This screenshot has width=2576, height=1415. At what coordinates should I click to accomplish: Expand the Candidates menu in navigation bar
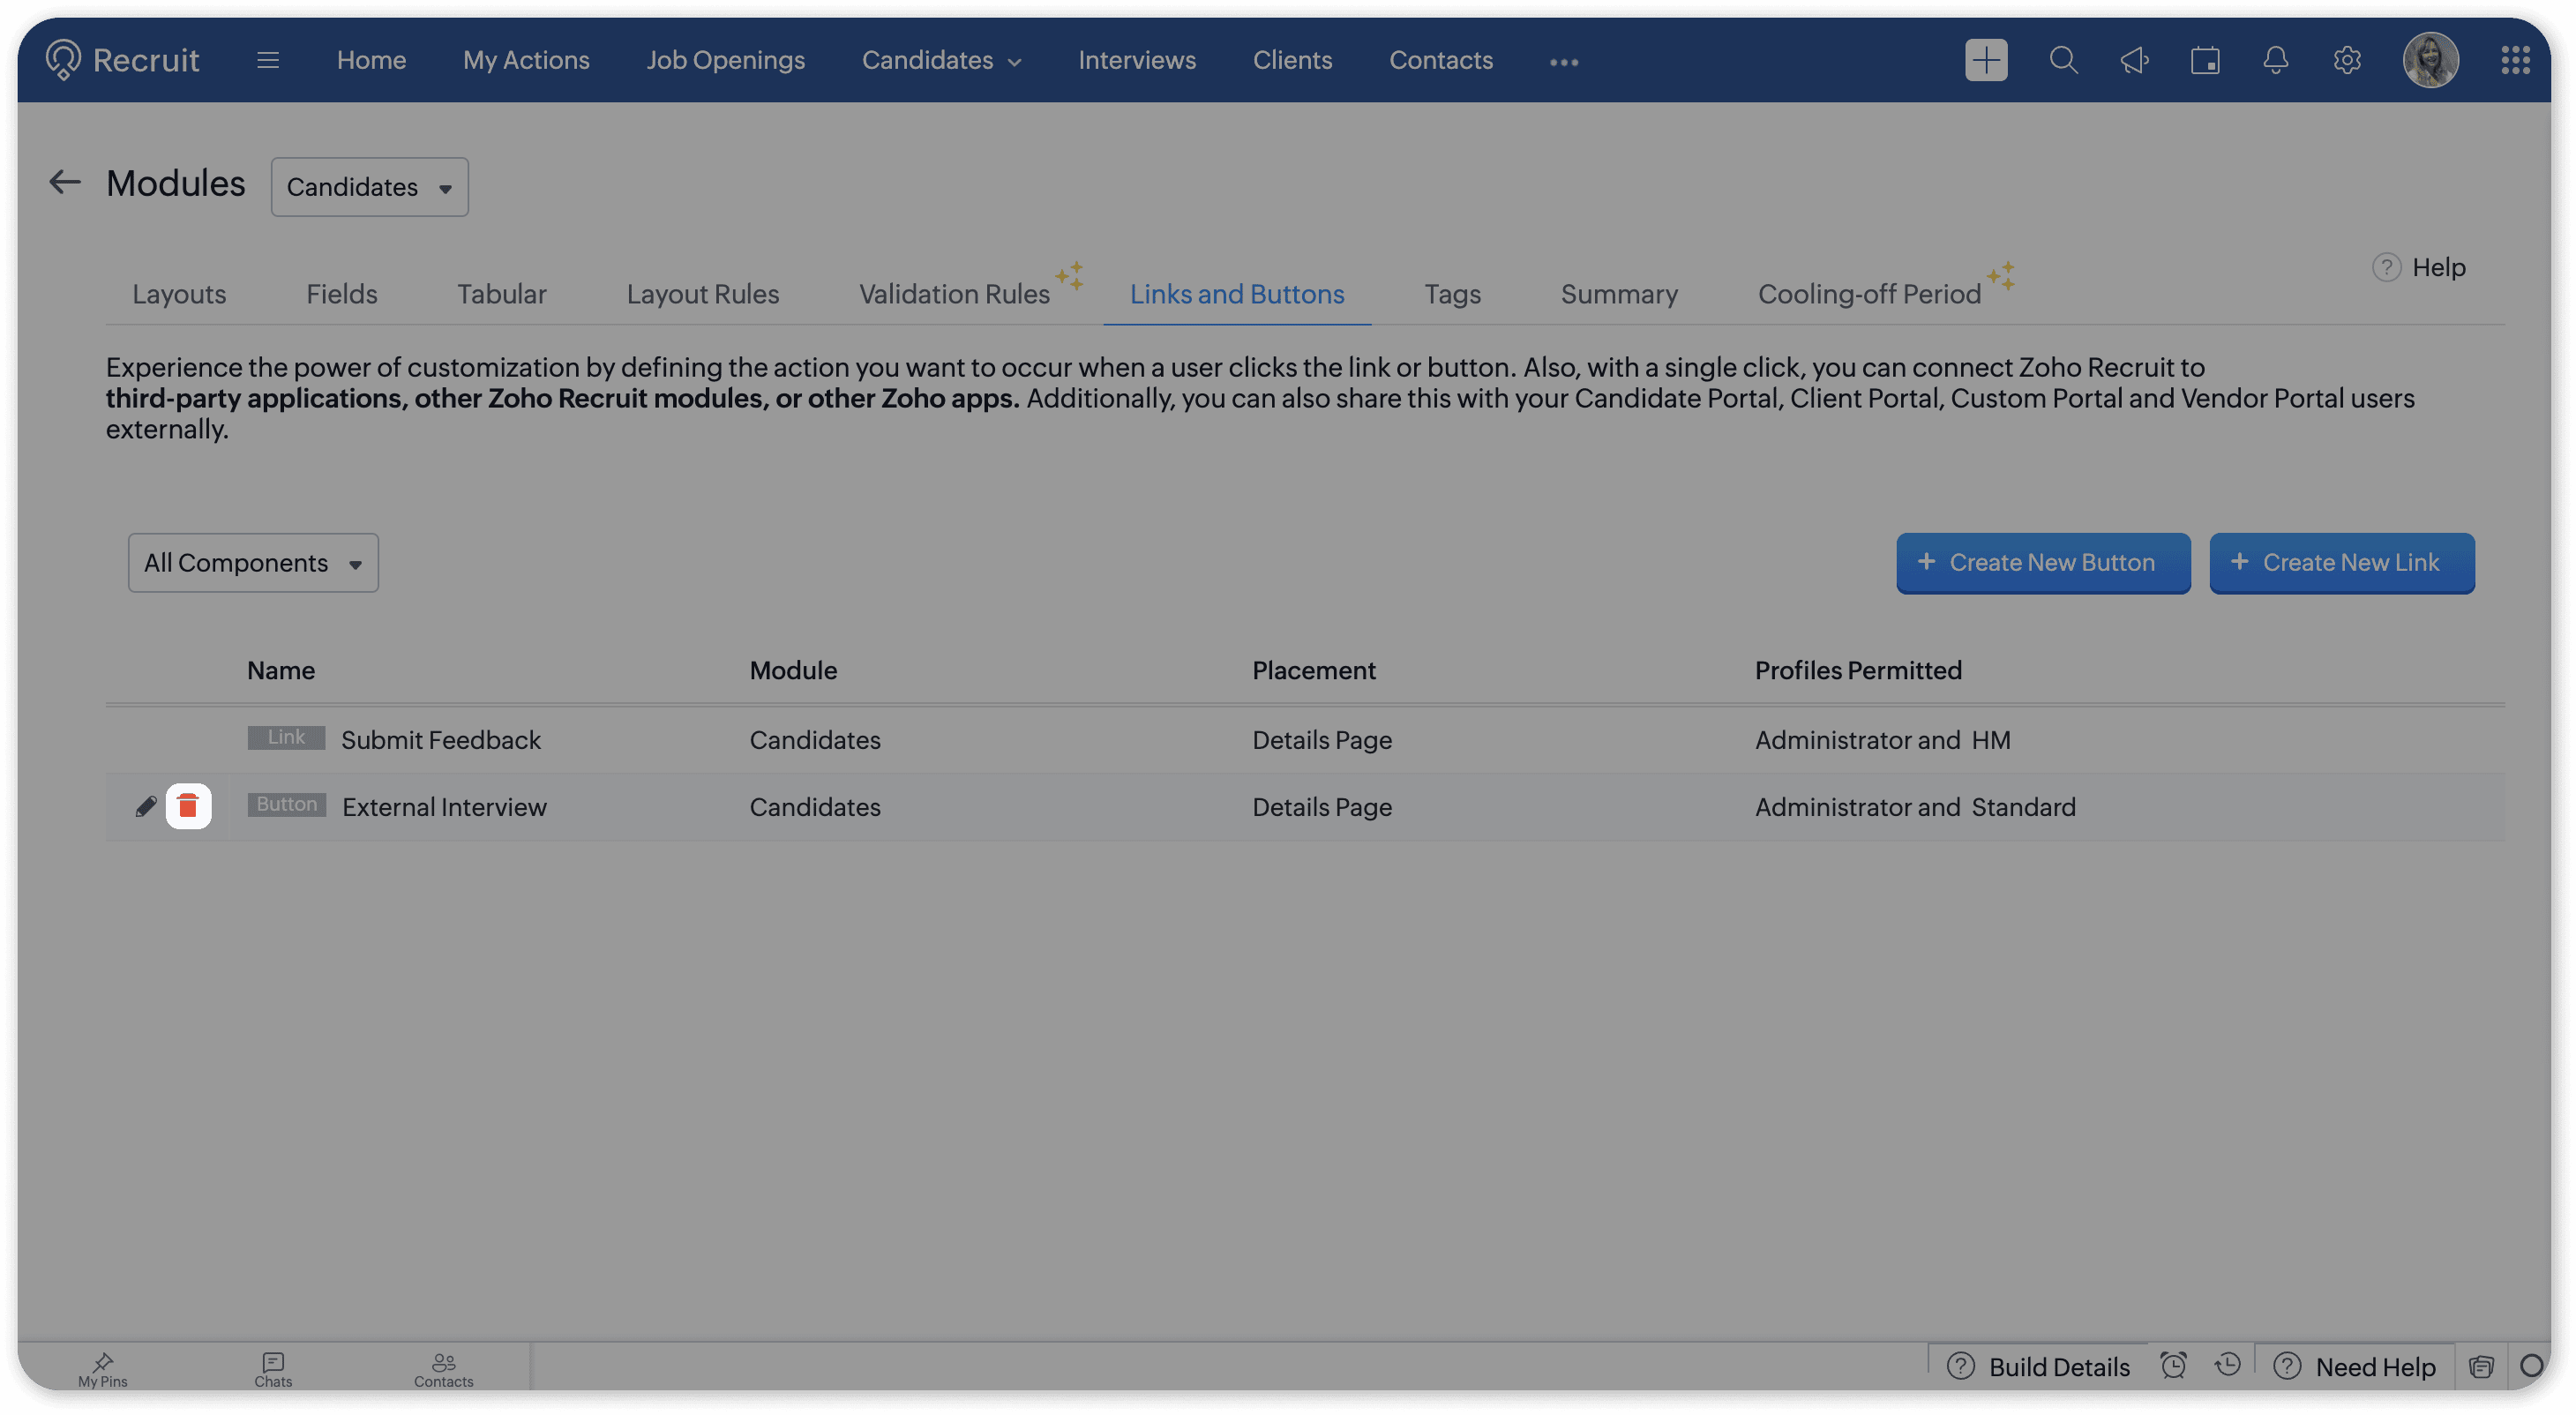click(941, 61)
